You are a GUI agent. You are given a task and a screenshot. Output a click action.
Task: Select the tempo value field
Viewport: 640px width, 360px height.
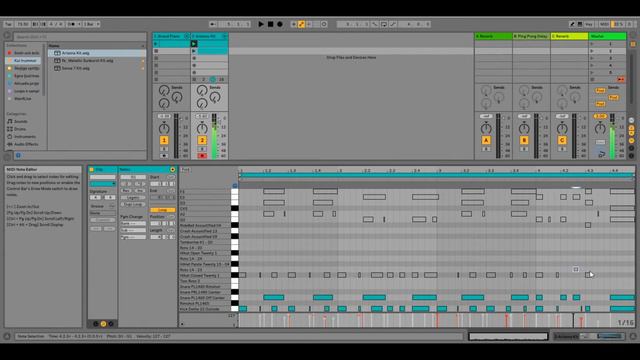pyautogui.click(x=22, y=24)
